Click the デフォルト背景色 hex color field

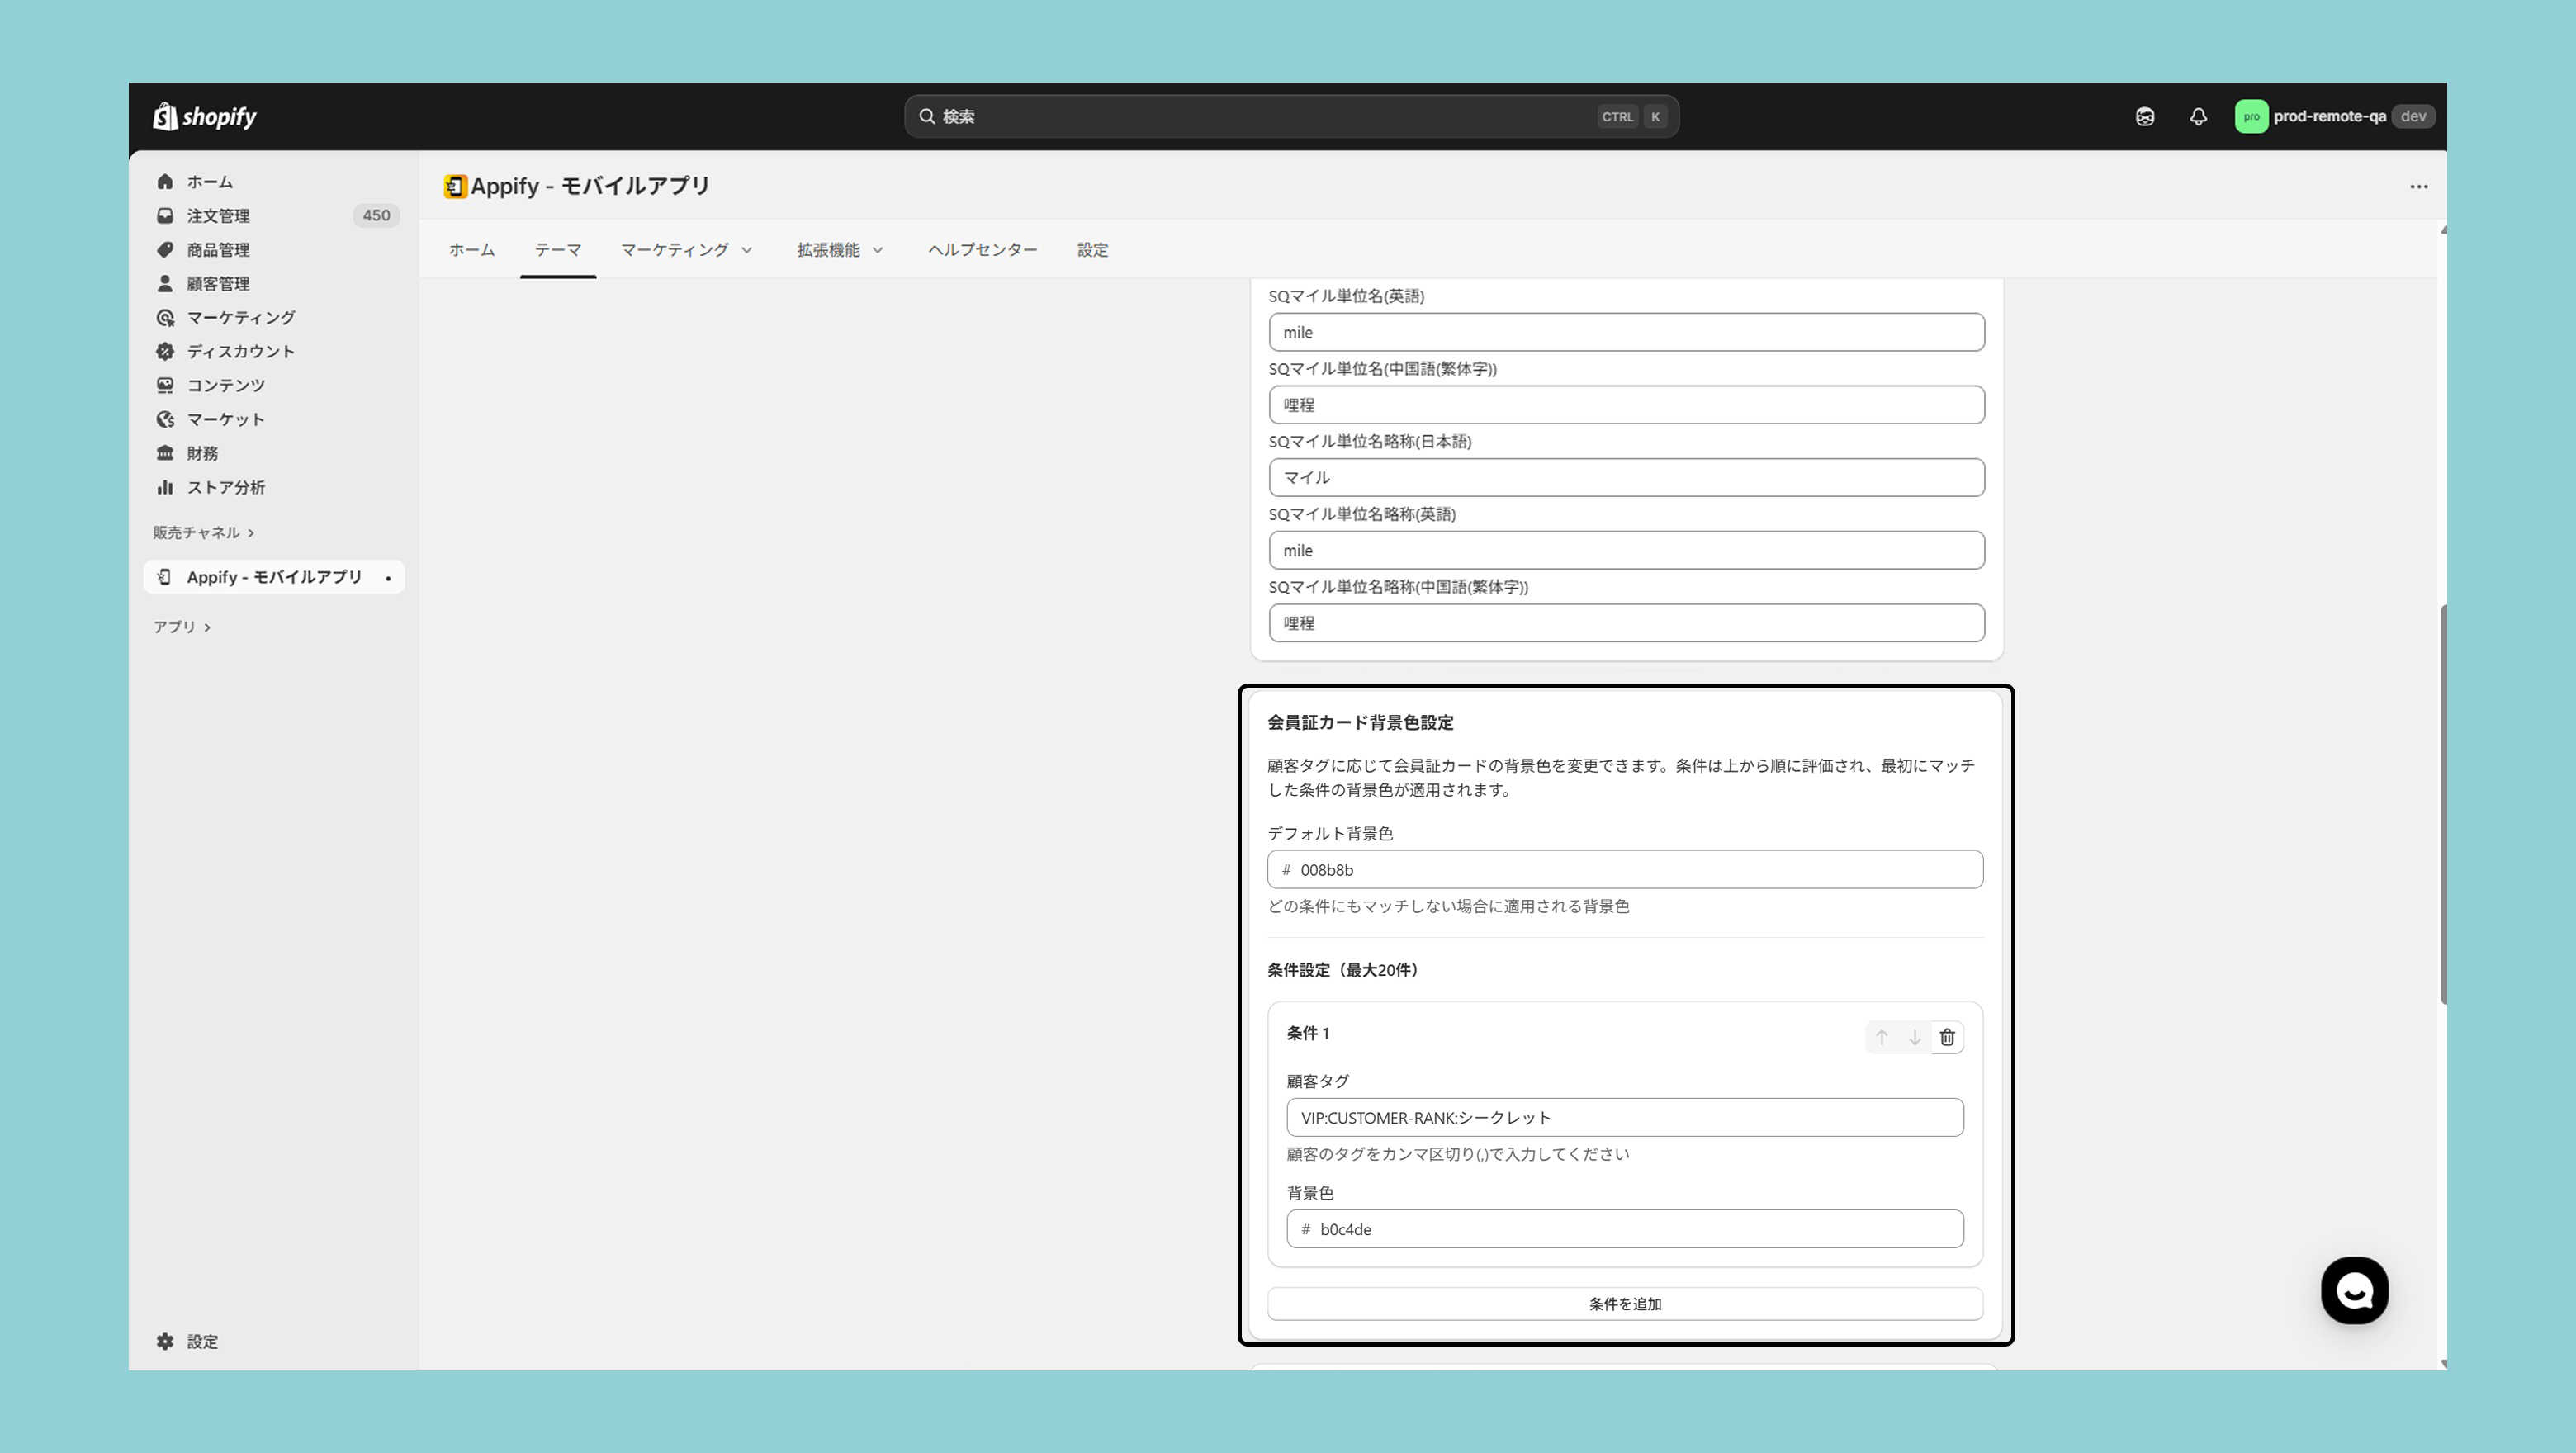click(x=1624, y=869)
